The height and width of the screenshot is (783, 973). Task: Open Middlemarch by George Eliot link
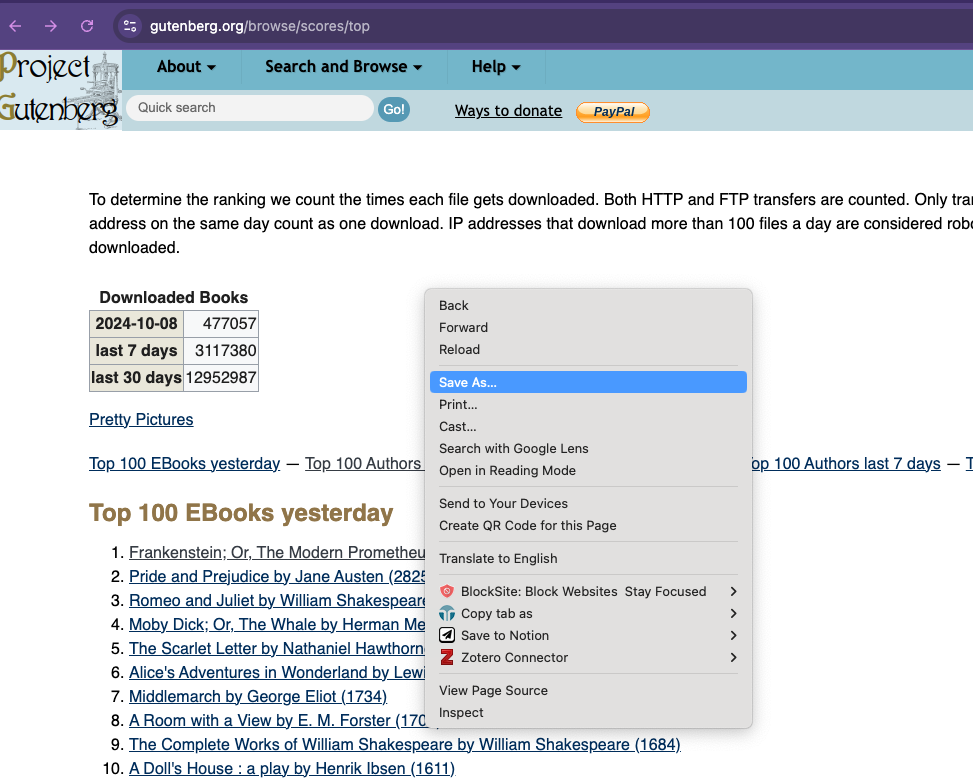click(257, 697)
